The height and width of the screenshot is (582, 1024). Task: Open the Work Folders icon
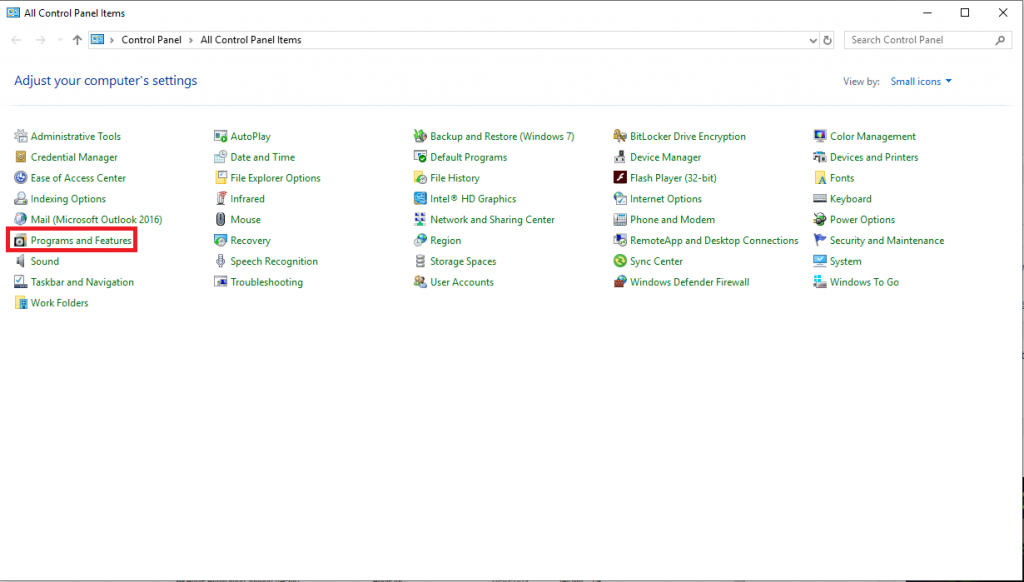(21, 304)
